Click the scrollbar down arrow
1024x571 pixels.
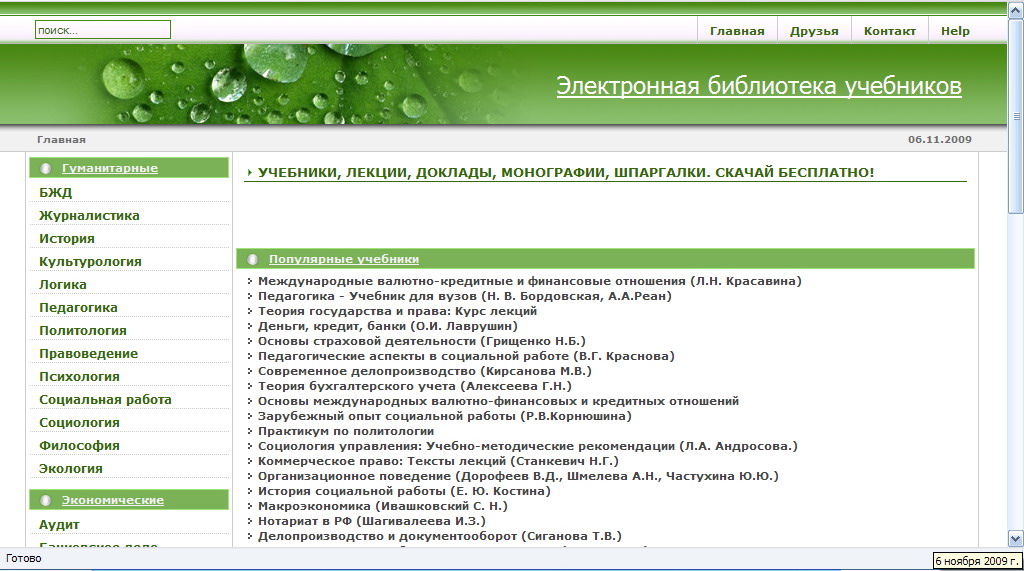point(1016,539)
